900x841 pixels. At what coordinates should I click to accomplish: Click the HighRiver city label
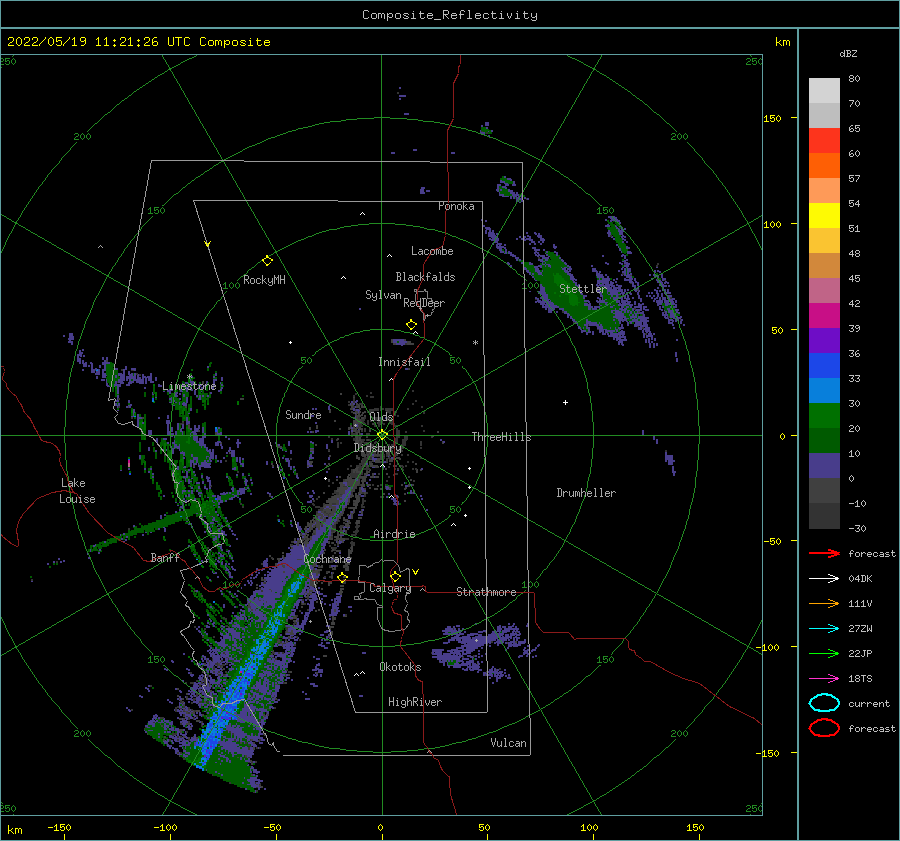point(415,702)
